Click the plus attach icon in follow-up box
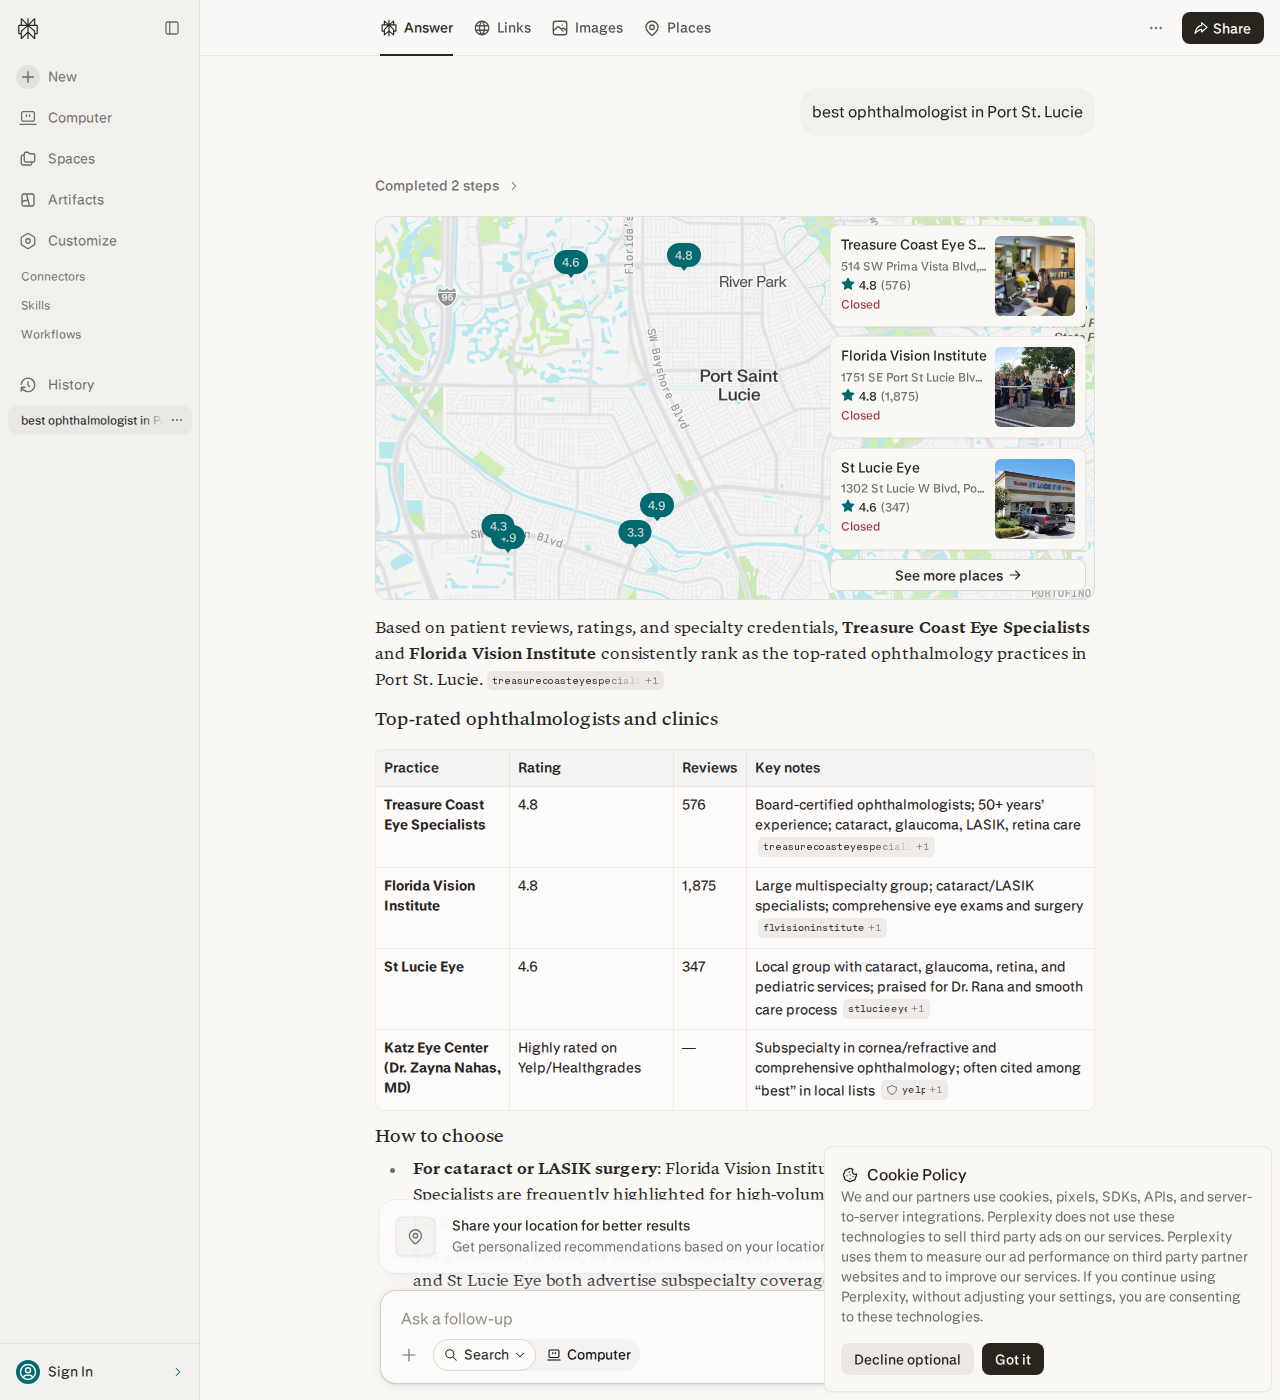1280x1400 pixels. click(409, 1355)
